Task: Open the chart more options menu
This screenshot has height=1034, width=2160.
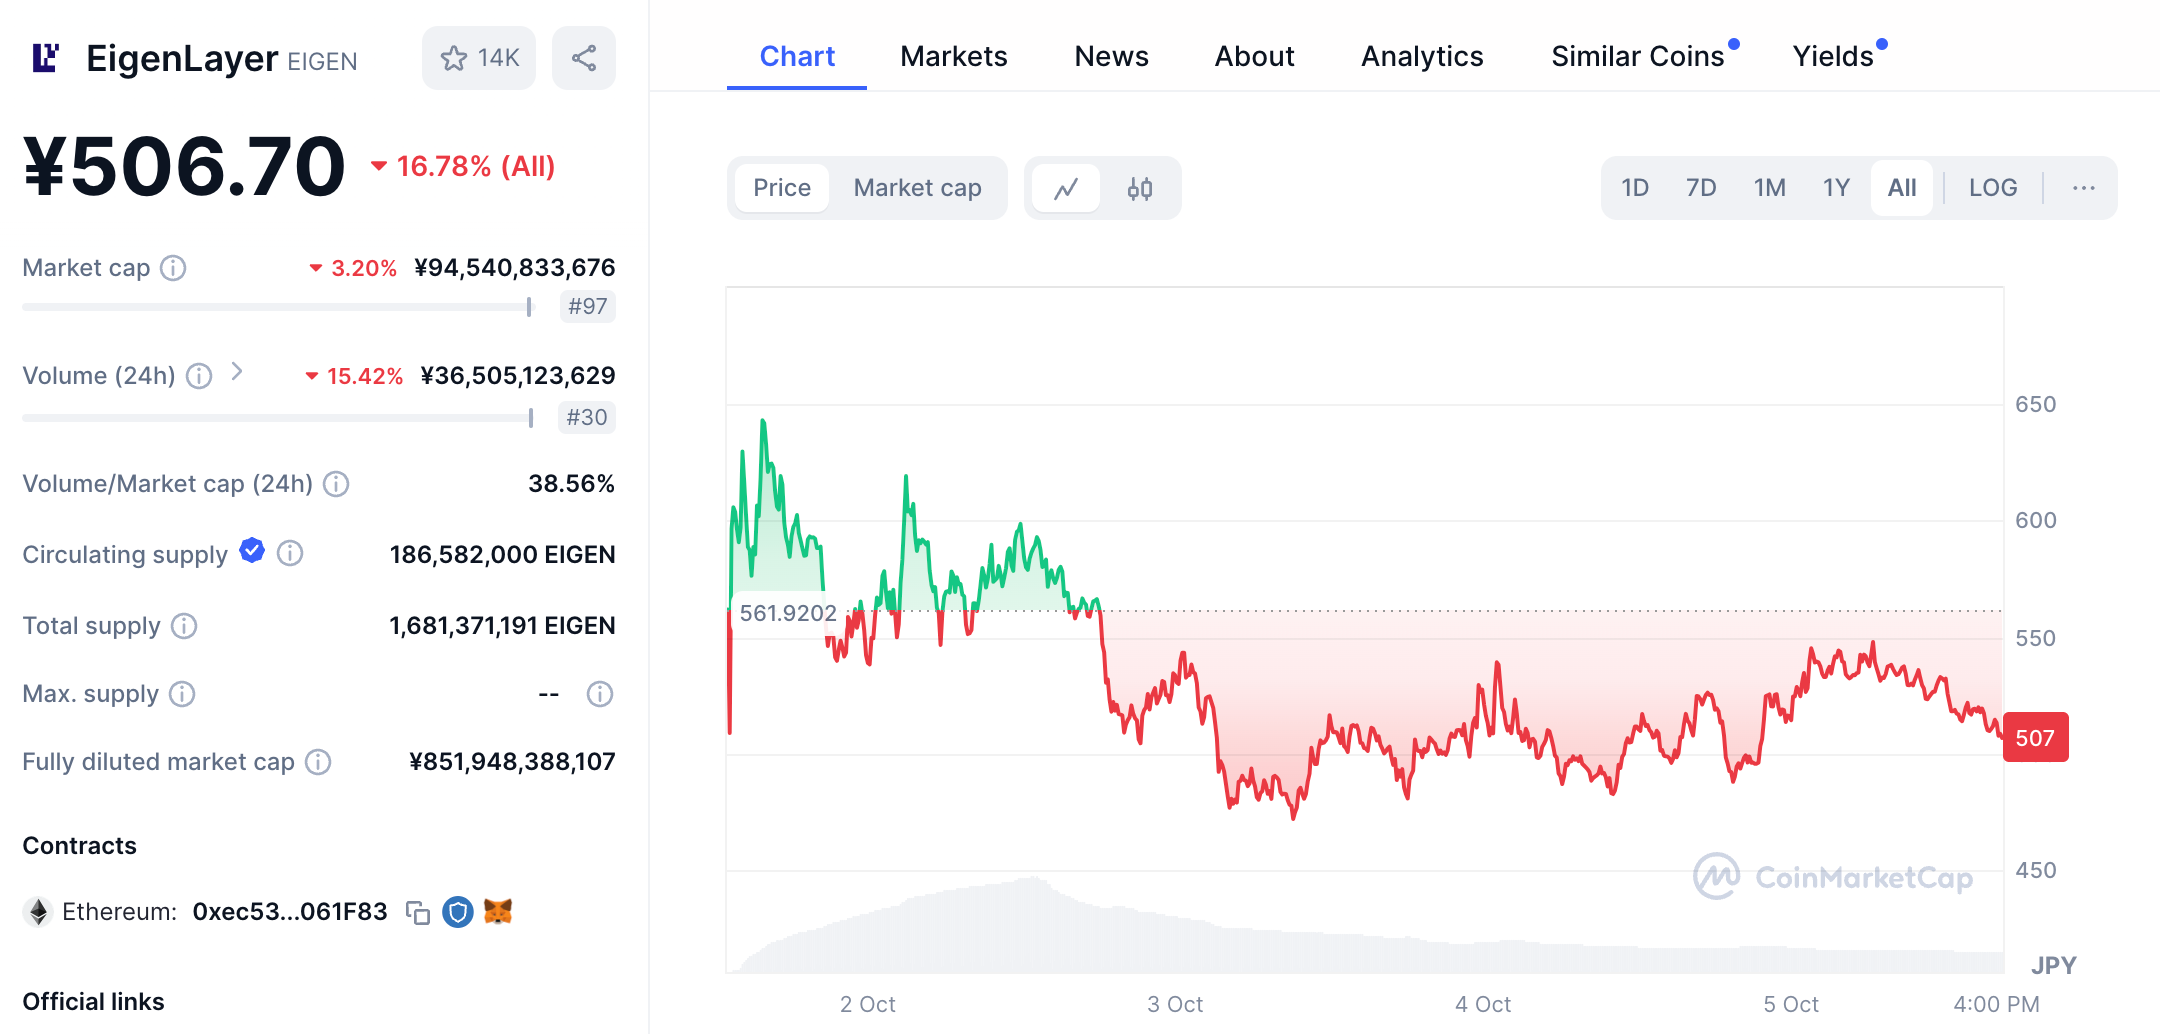Action: 2083,188
